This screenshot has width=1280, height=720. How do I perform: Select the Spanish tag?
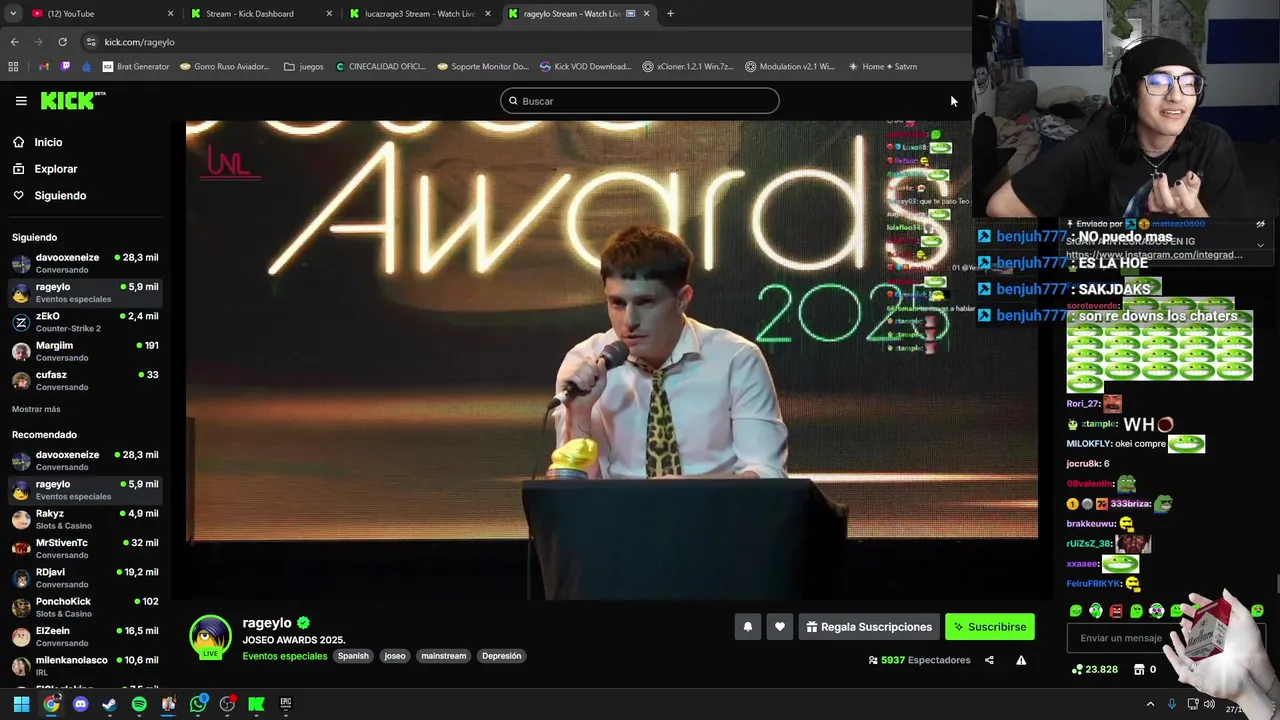coord(353,656)
